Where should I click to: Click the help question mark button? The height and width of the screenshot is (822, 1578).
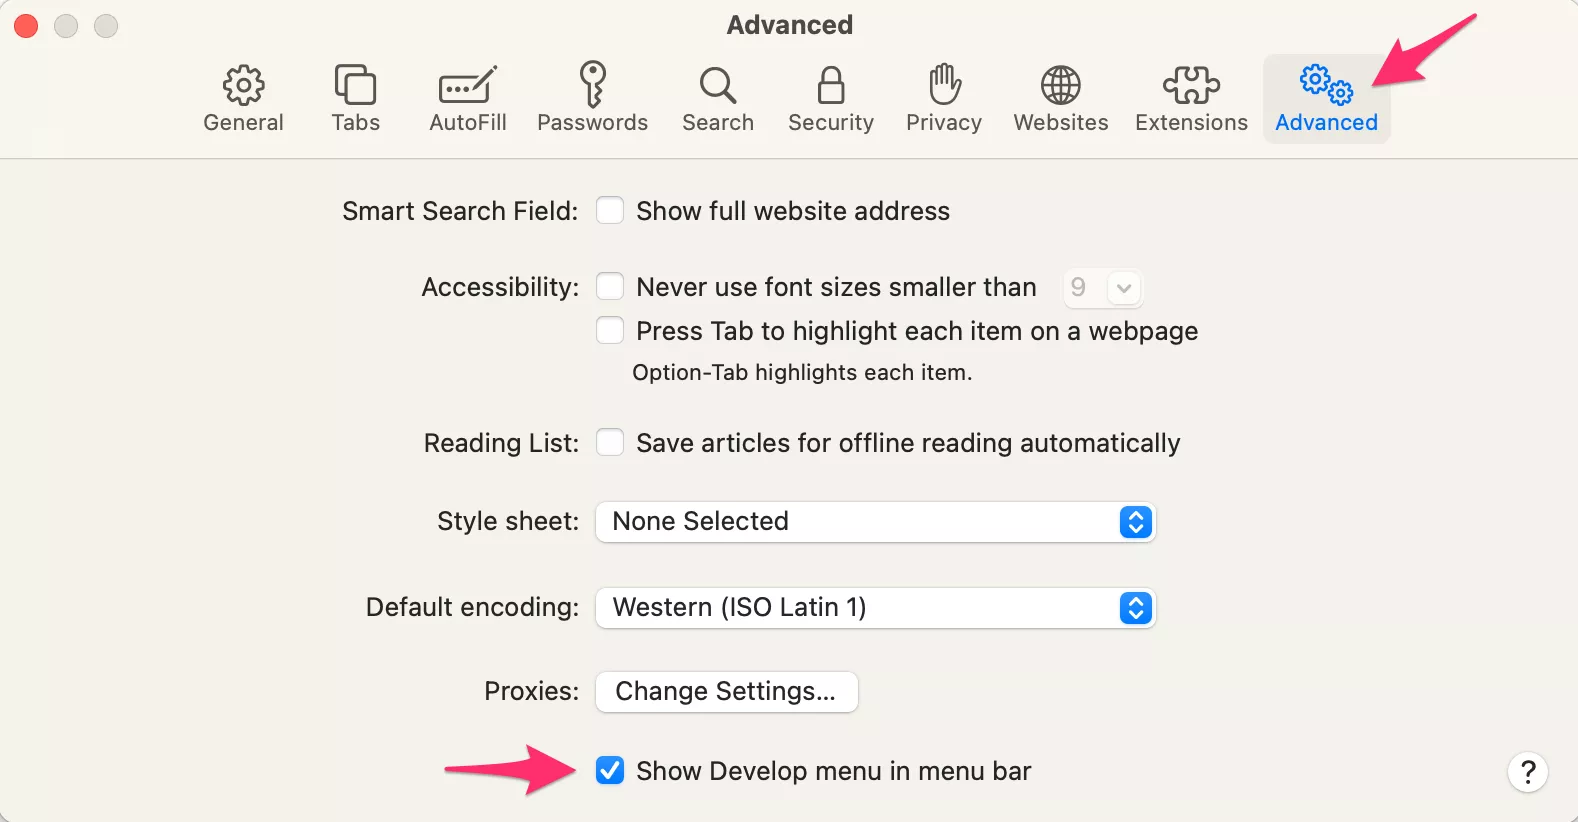tap(1527, 772)
